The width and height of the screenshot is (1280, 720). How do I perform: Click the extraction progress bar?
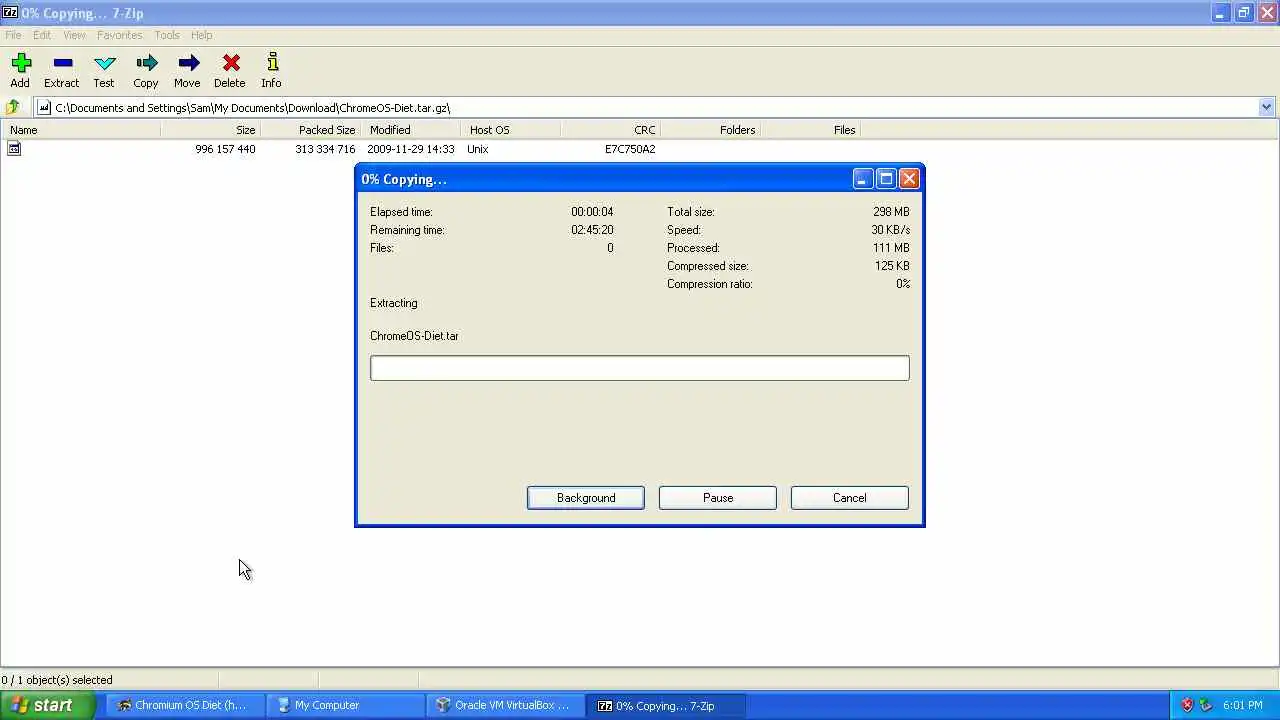pyautogui.click(x=640, y=368)
